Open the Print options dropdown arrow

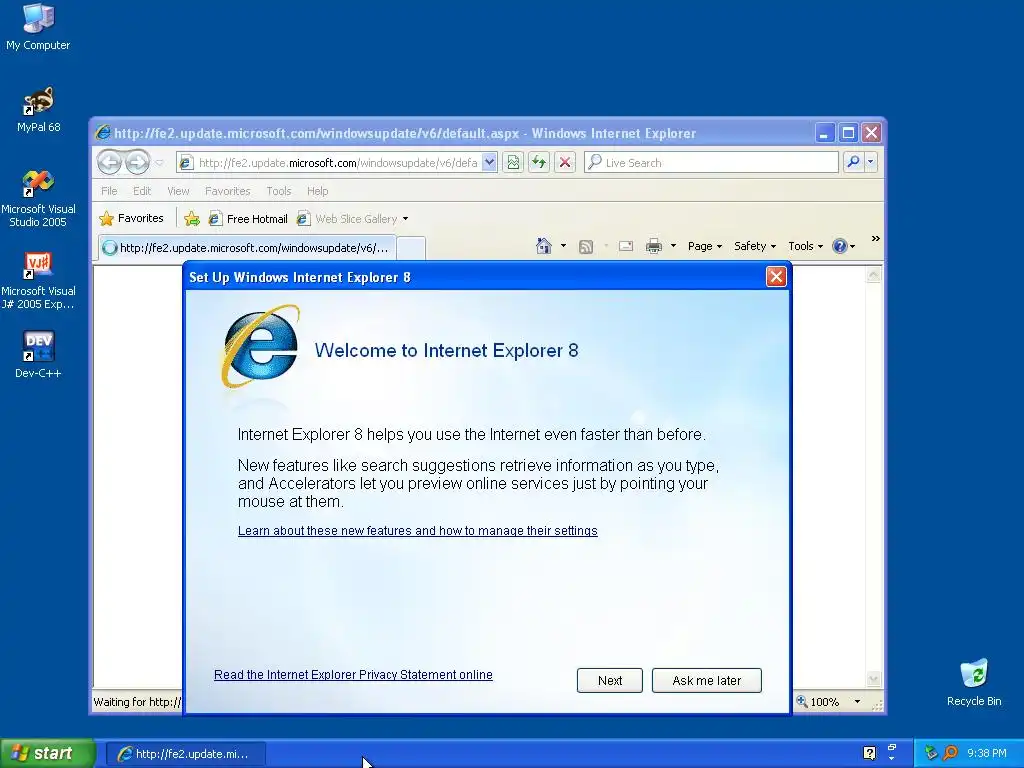point(673,246)
